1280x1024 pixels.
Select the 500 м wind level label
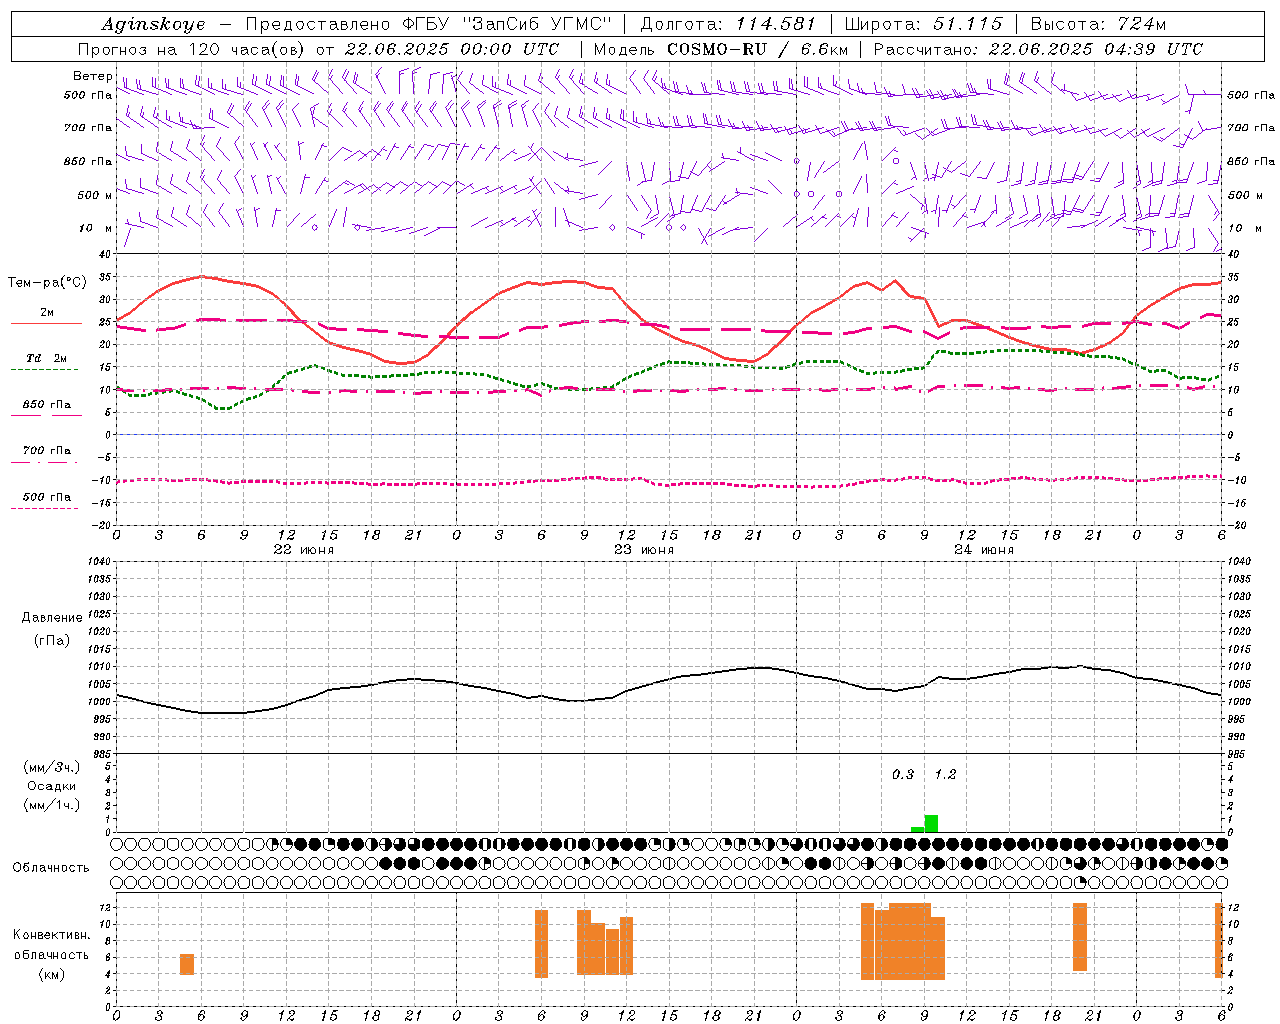(95, 195)
